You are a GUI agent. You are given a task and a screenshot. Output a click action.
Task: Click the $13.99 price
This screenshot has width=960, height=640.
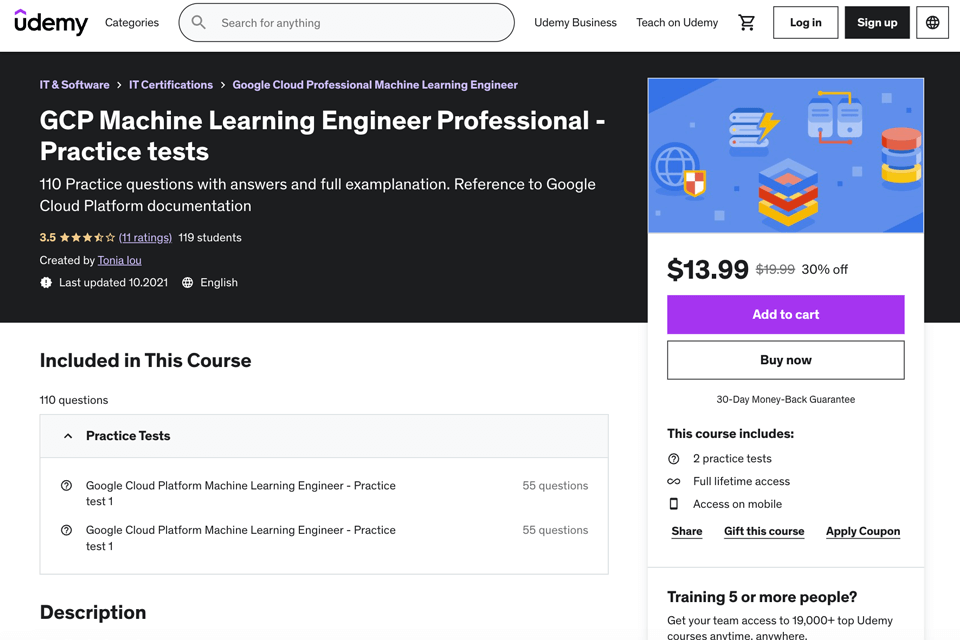click(x=708, y=269)
